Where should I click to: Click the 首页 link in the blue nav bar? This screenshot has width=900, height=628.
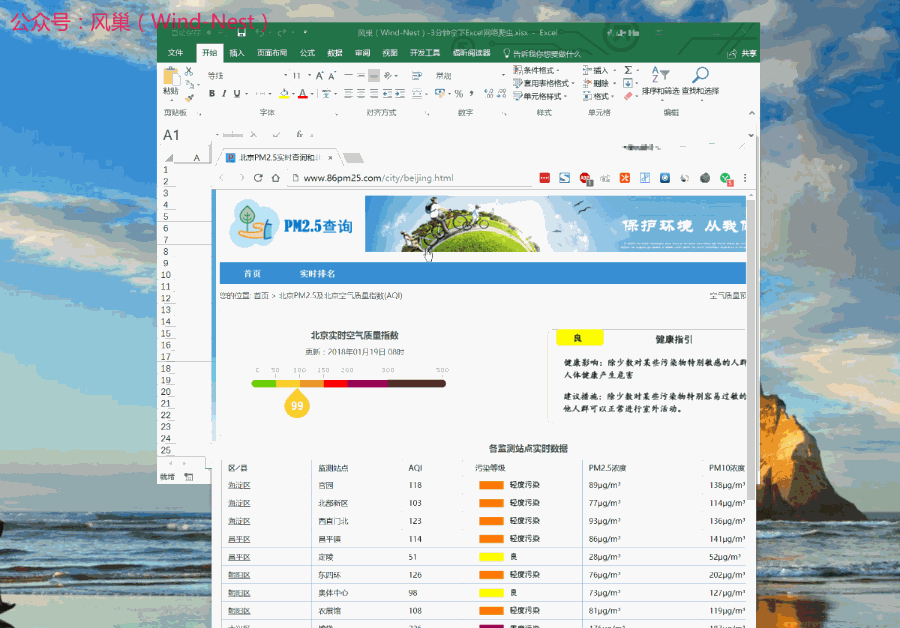point(252,274)
